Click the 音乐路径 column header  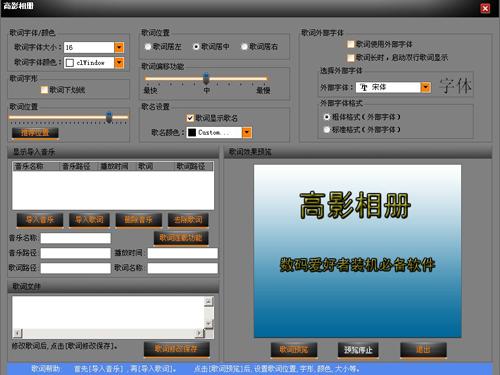click(x=79, y=166)
